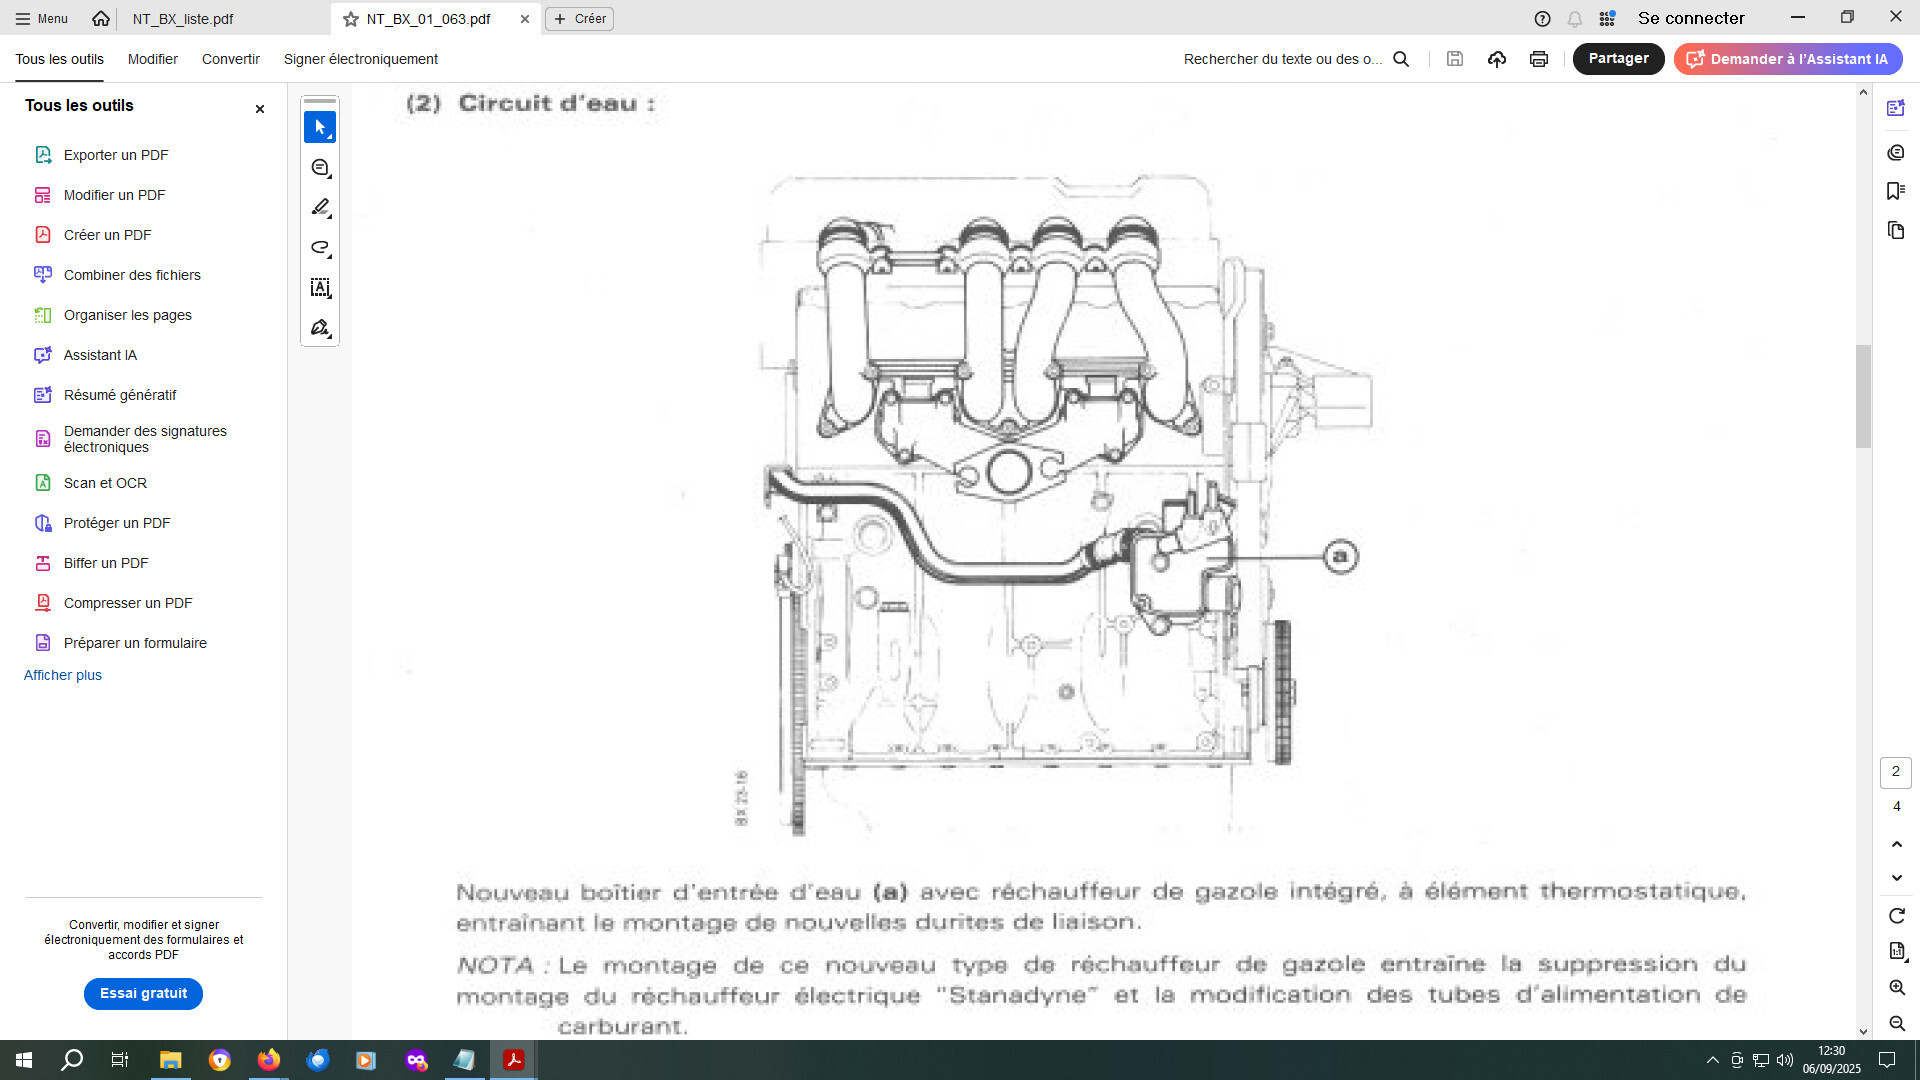Open the bookmarks panel icon

[1896, 191]
